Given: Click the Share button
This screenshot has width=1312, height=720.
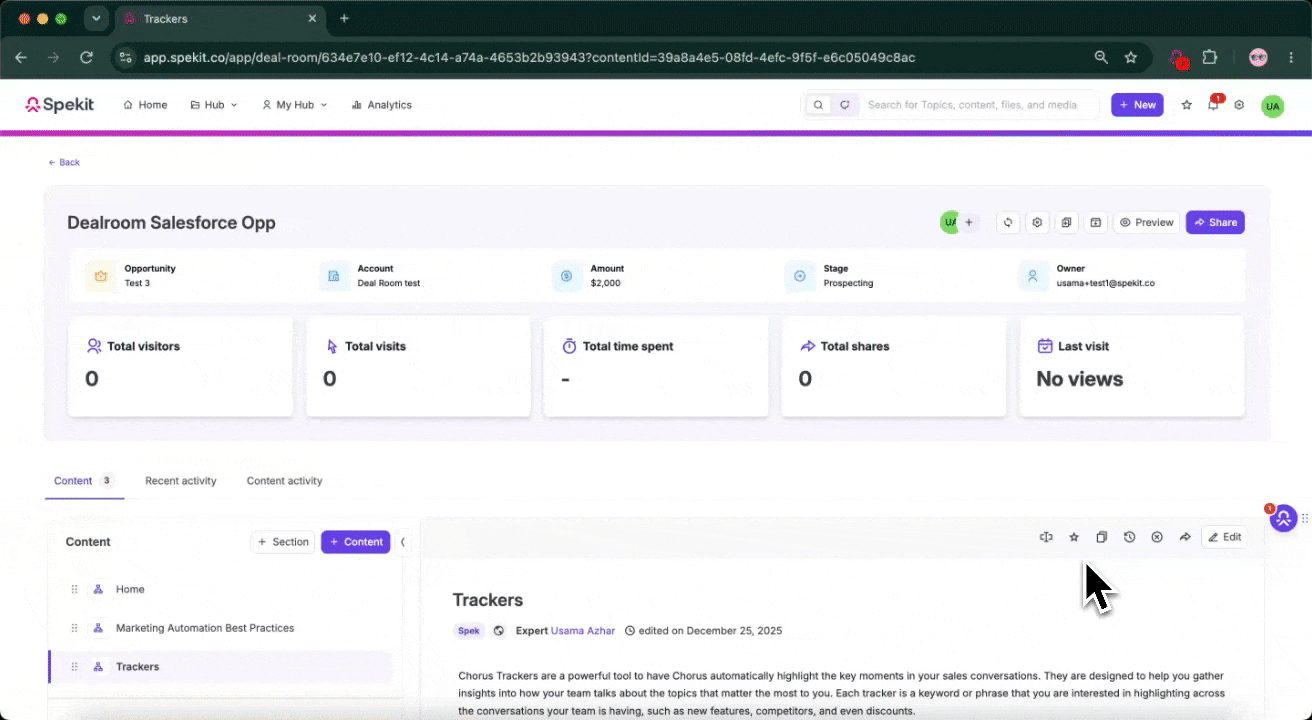Looking at the screenshot, I should coord(1215,222).
